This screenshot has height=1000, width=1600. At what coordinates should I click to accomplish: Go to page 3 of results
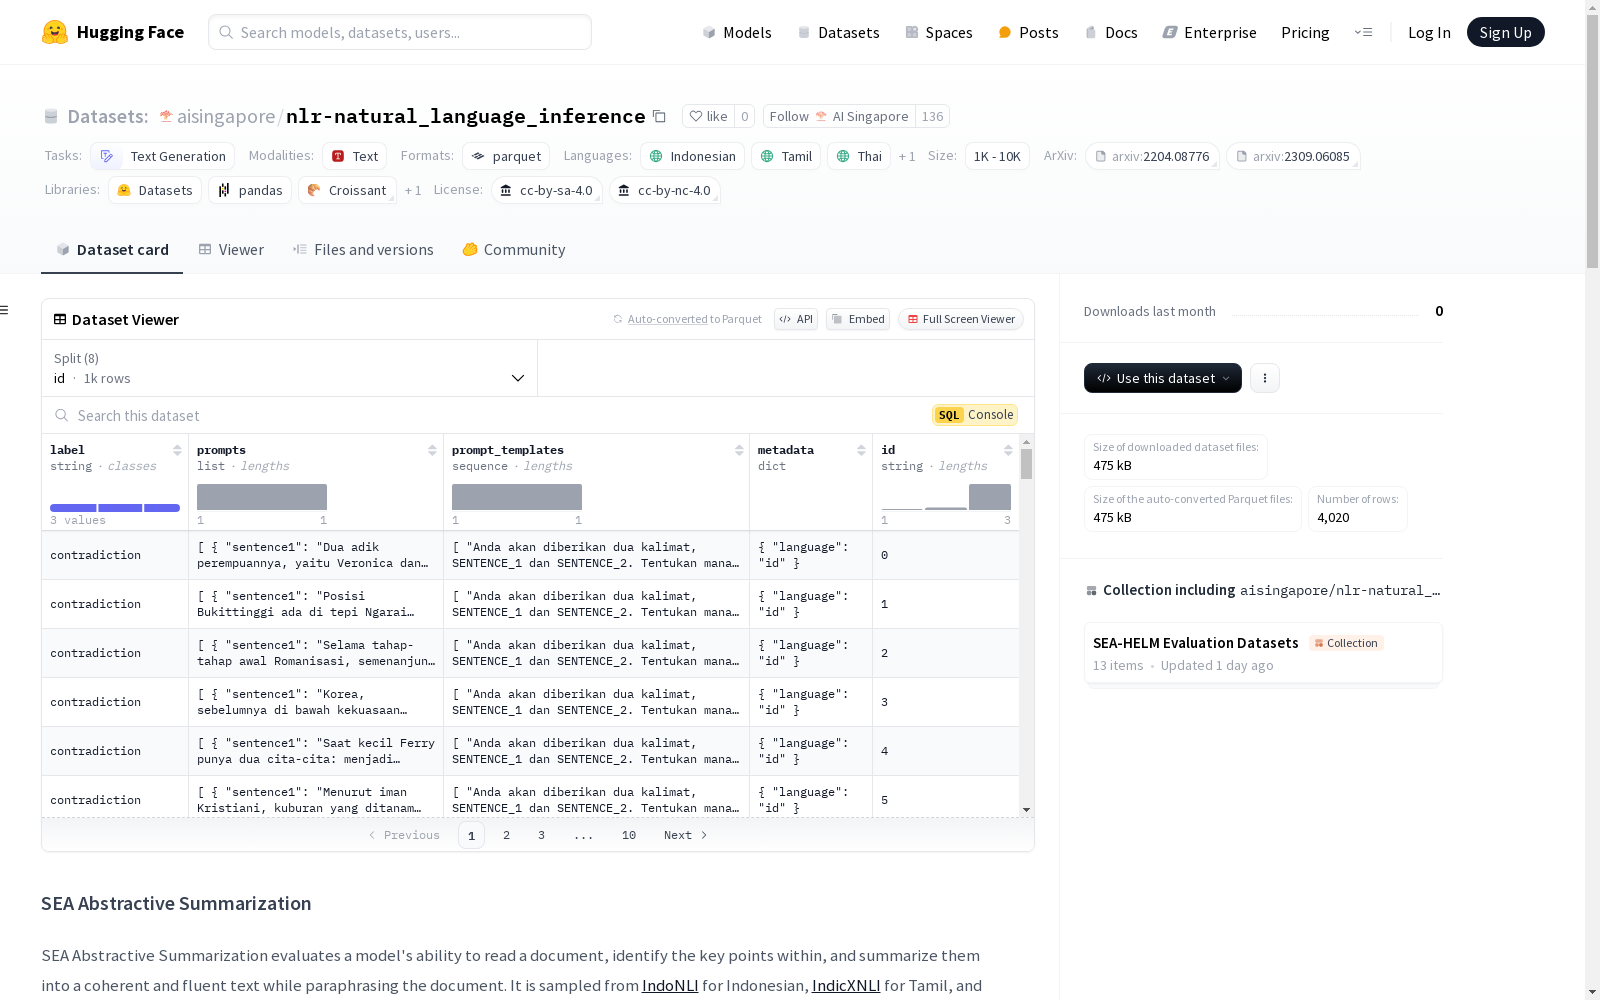[542, 835]
